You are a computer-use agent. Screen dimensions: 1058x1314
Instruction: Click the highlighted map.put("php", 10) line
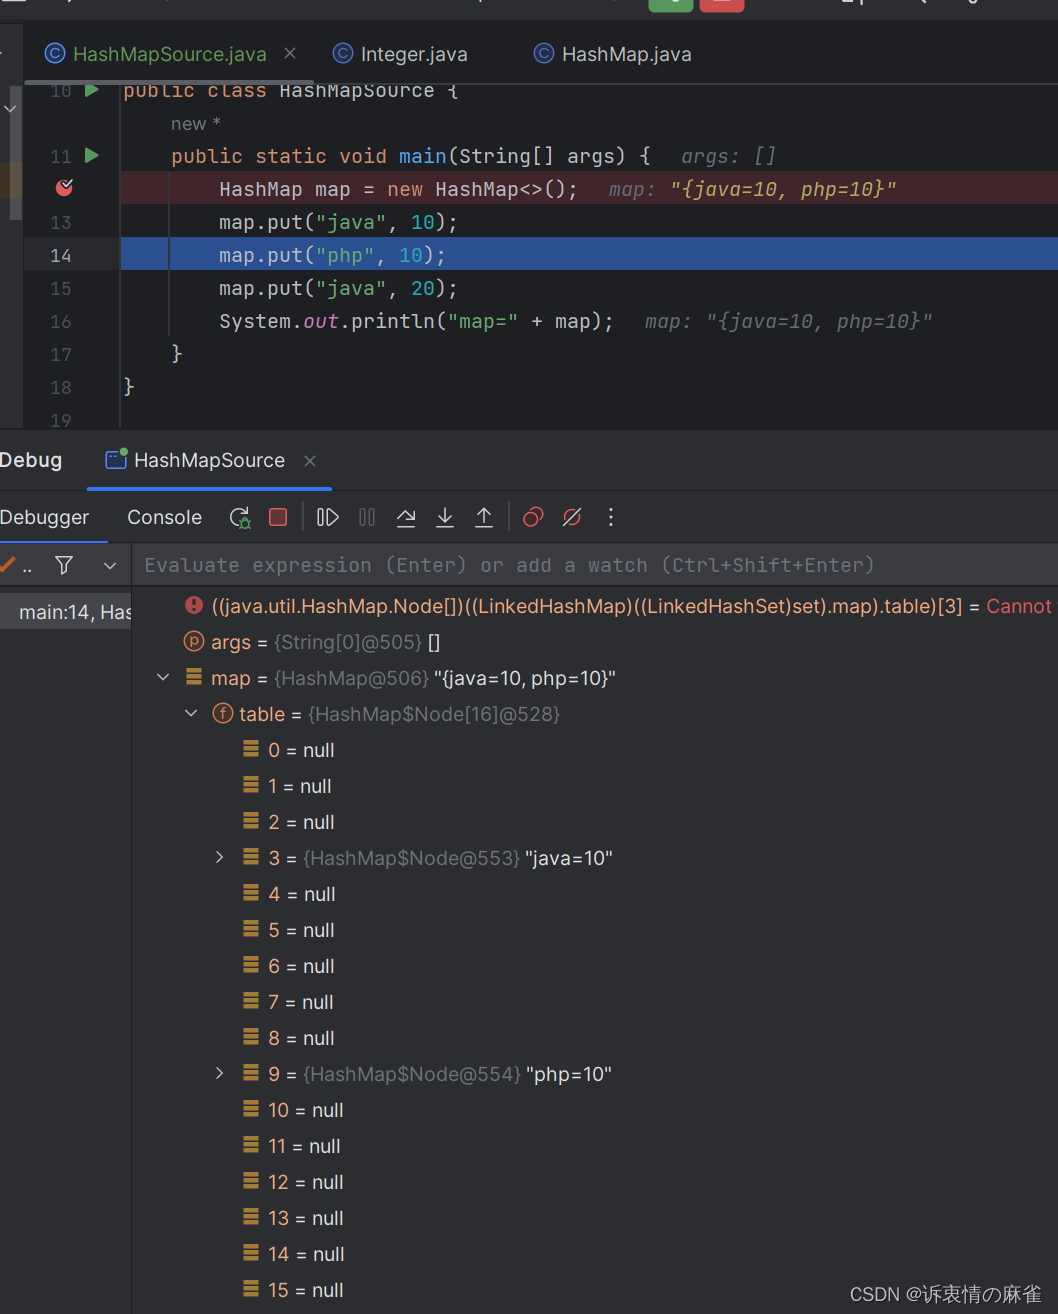coord(589,255)
